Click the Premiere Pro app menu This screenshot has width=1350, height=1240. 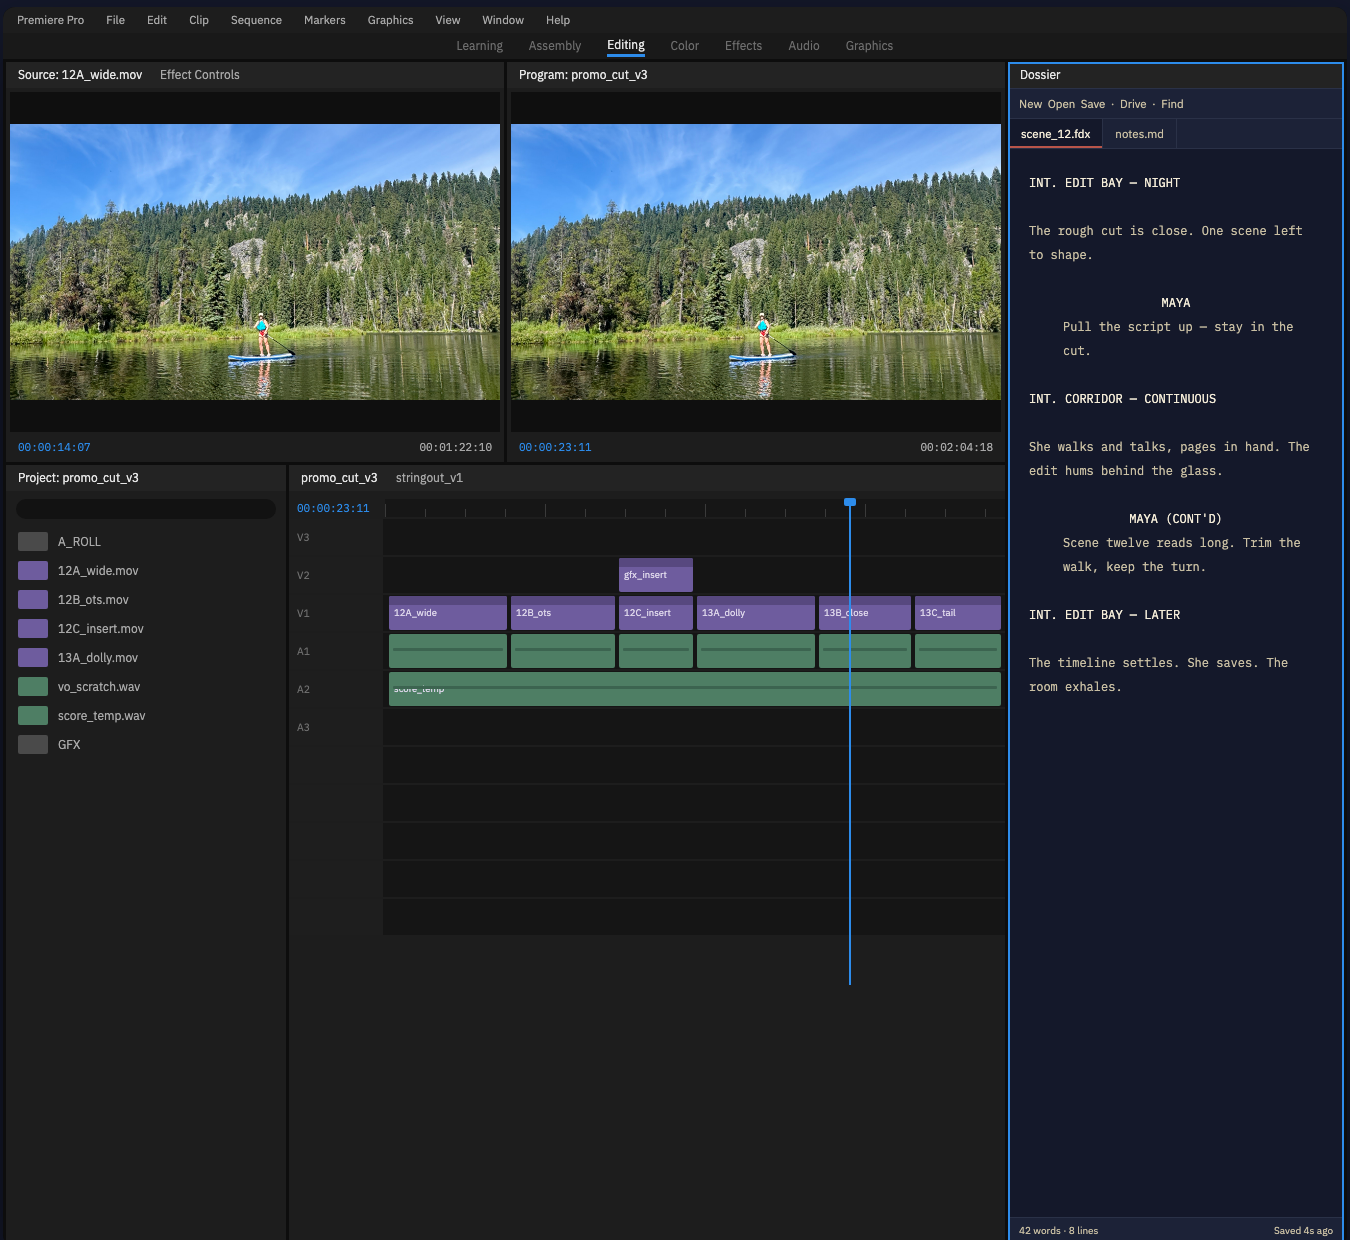pyautogui.click(x=51, y=20)
